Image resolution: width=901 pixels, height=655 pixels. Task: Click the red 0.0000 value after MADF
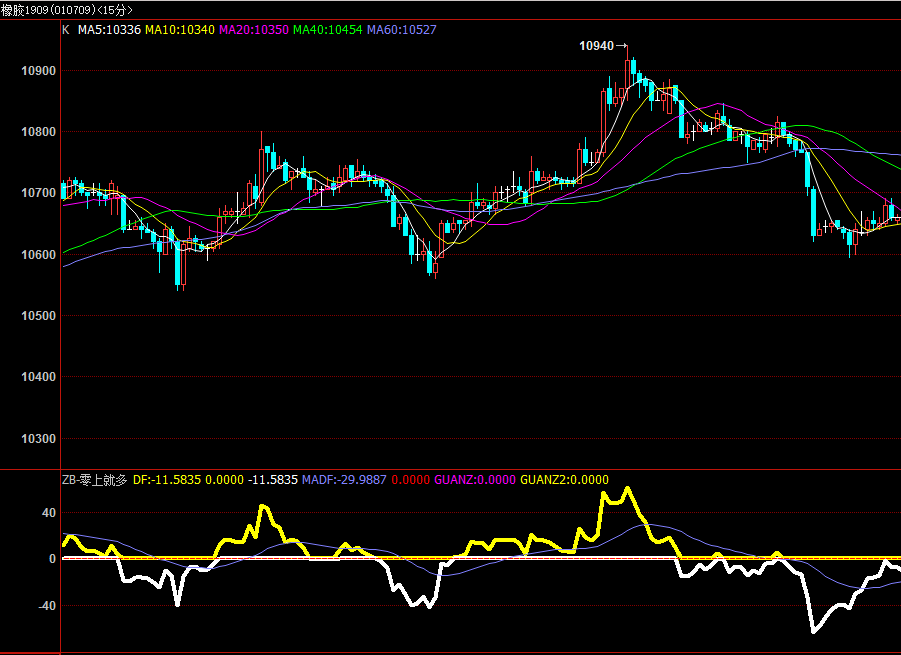pyautogui.click(x=410, y=480)
